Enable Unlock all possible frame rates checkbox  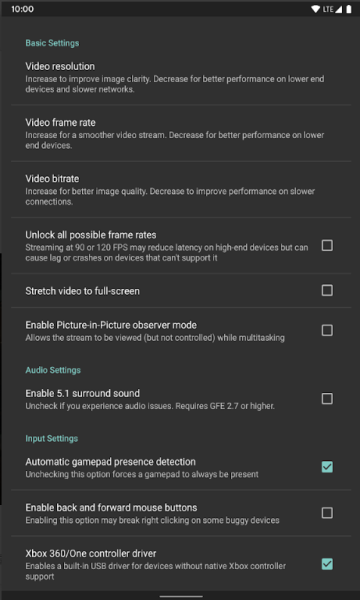point(327,246)
